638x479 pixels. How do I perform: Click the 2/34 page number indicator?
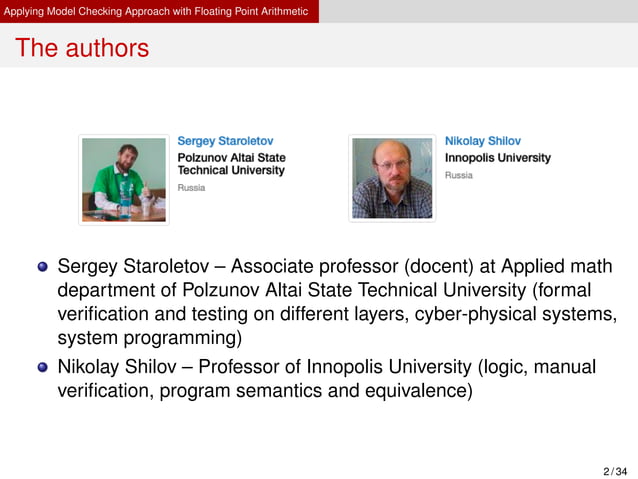click(615, 471)
